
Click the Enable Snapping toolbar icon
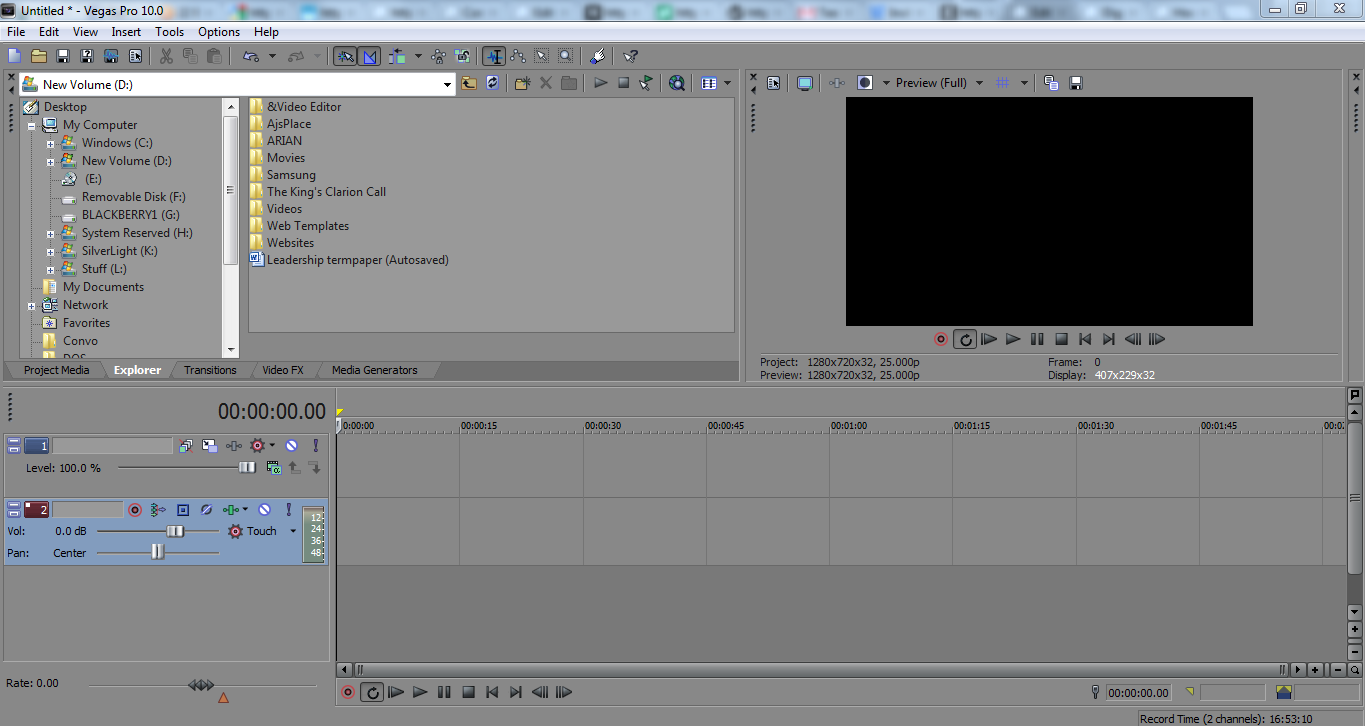click(x=493, y=56)
